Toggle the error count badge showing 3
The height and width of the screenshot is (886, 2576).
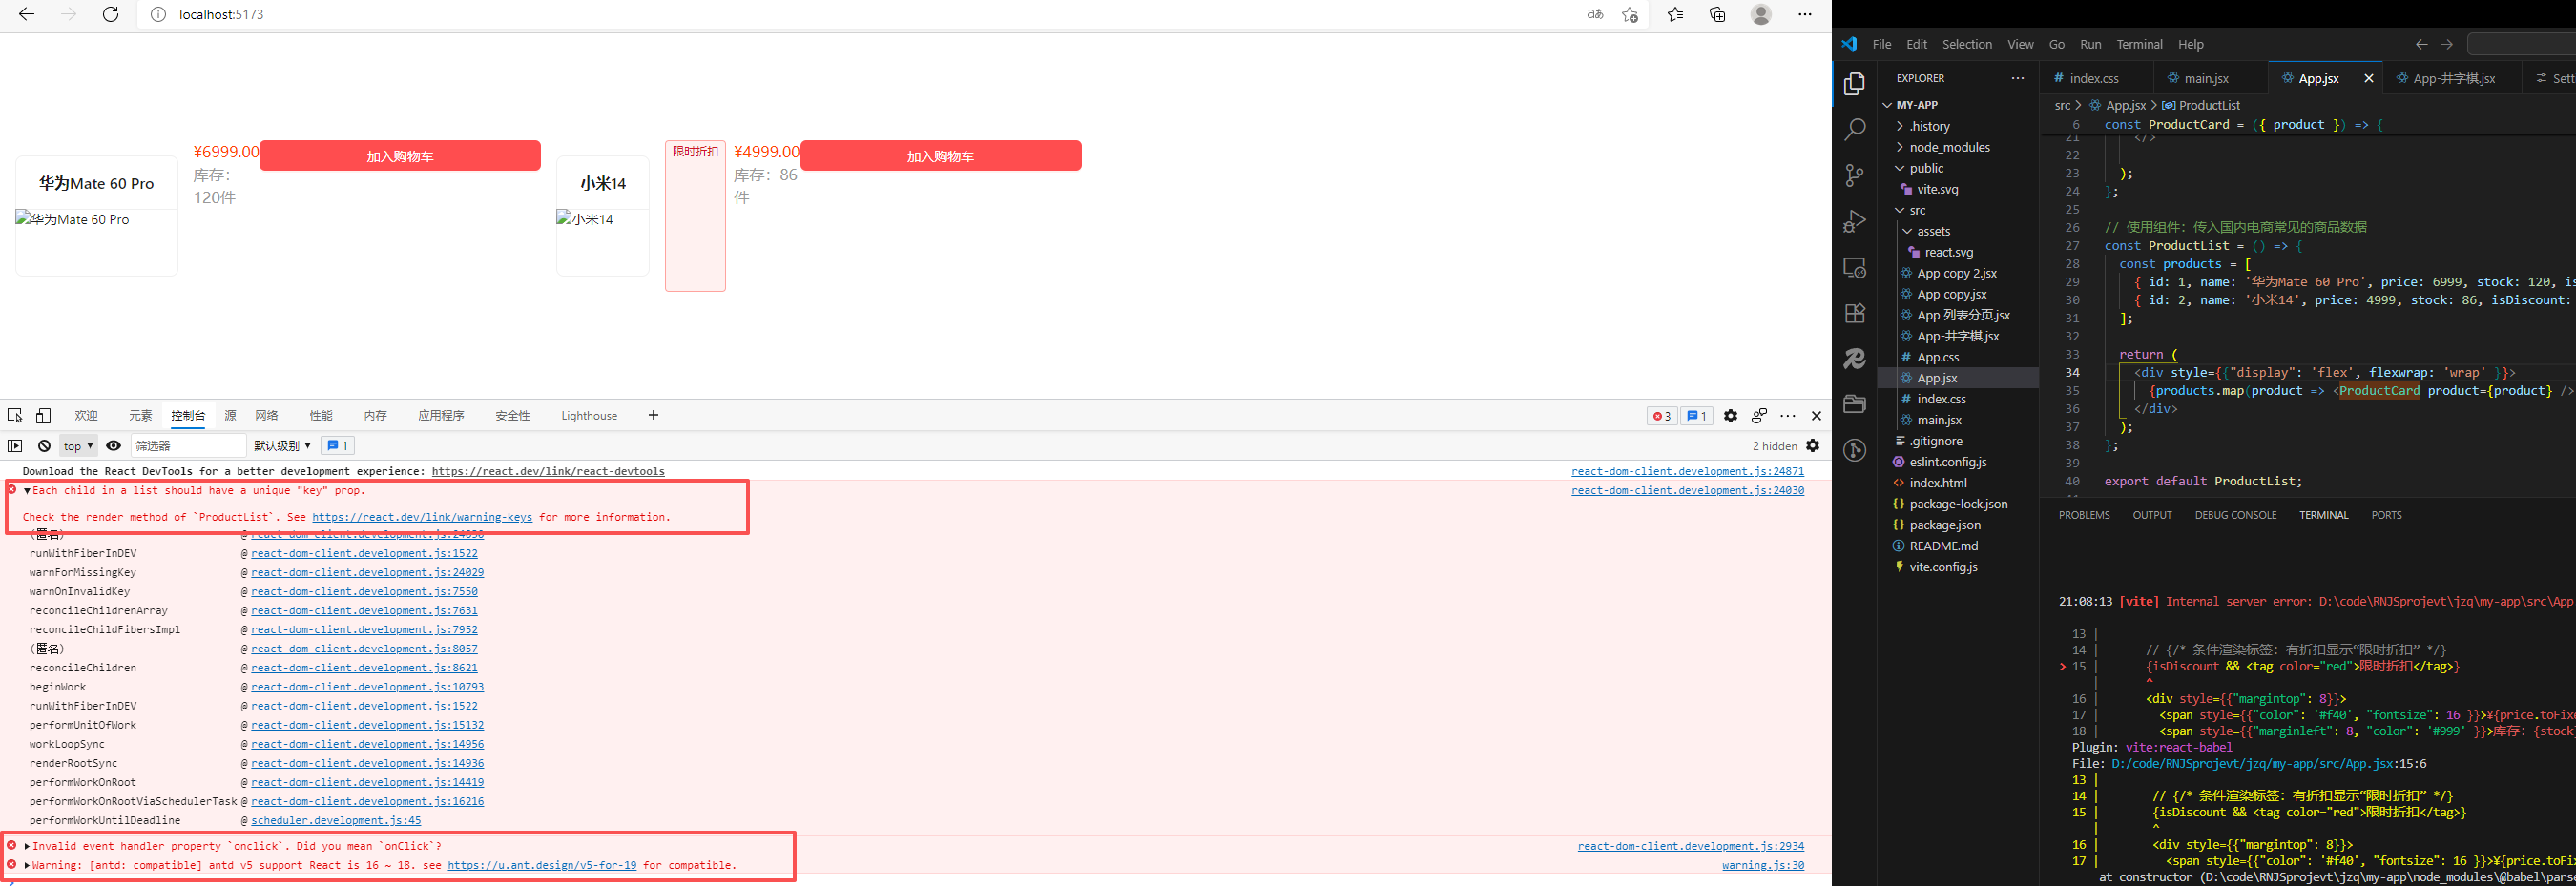(x=1661, y=416)
